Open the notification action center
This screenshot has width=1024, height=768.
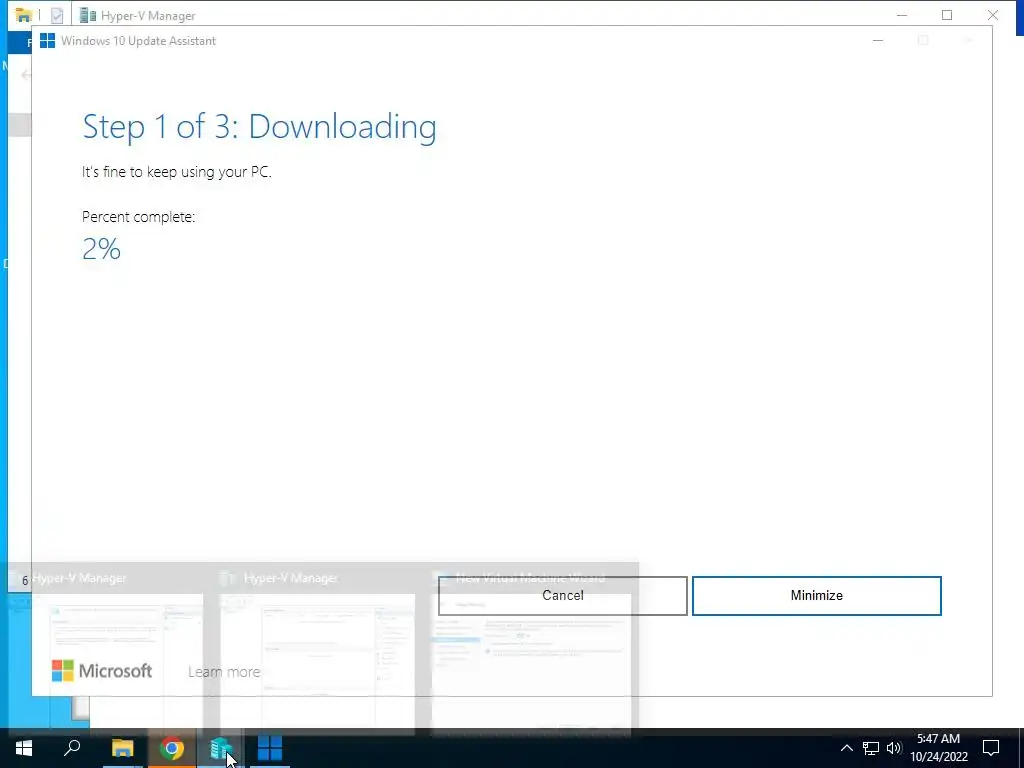[x=991, y=748]
